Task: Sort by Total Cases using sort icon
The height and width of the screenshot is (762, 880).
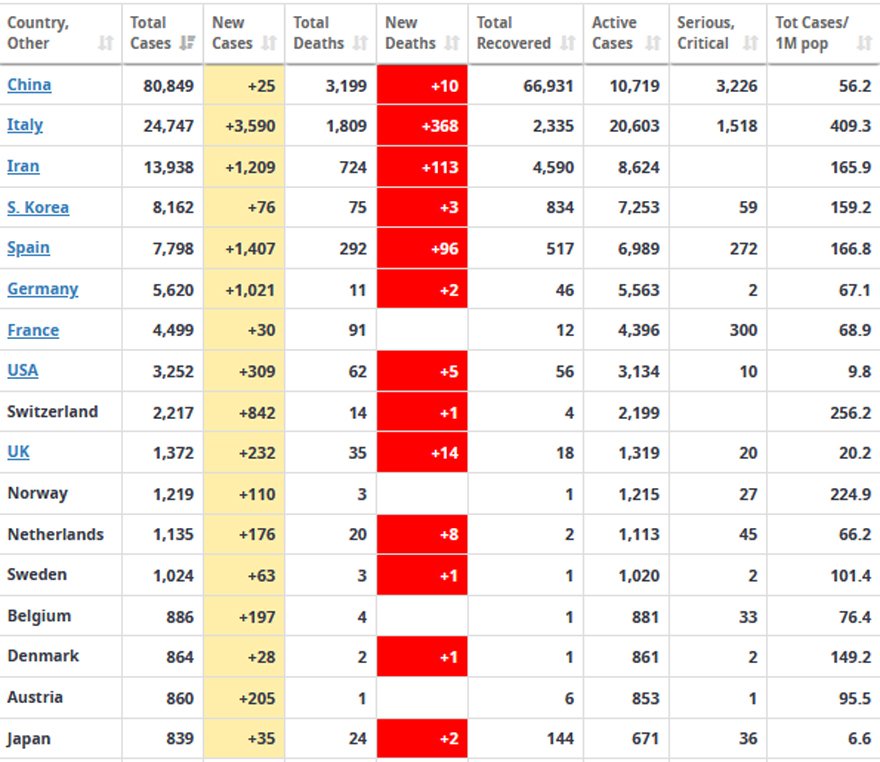Action: point(187,44)
